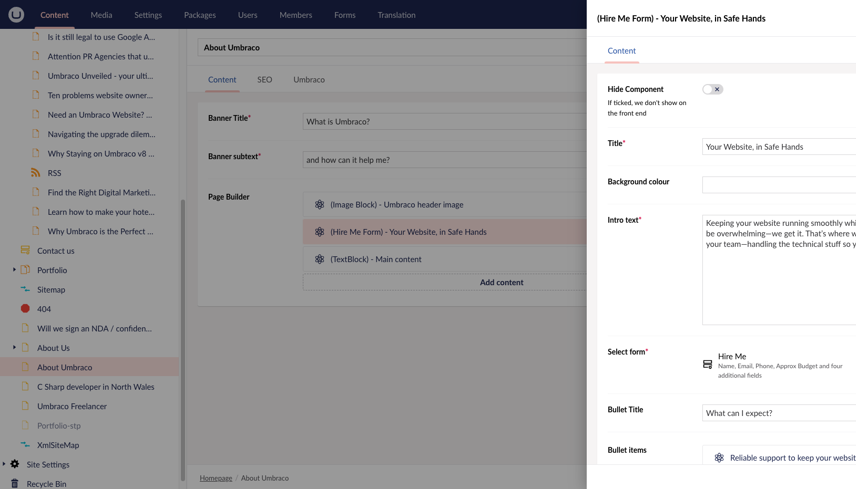Click the Umbraco logo icon
This screenshot has width=856, height=489.
16,15
